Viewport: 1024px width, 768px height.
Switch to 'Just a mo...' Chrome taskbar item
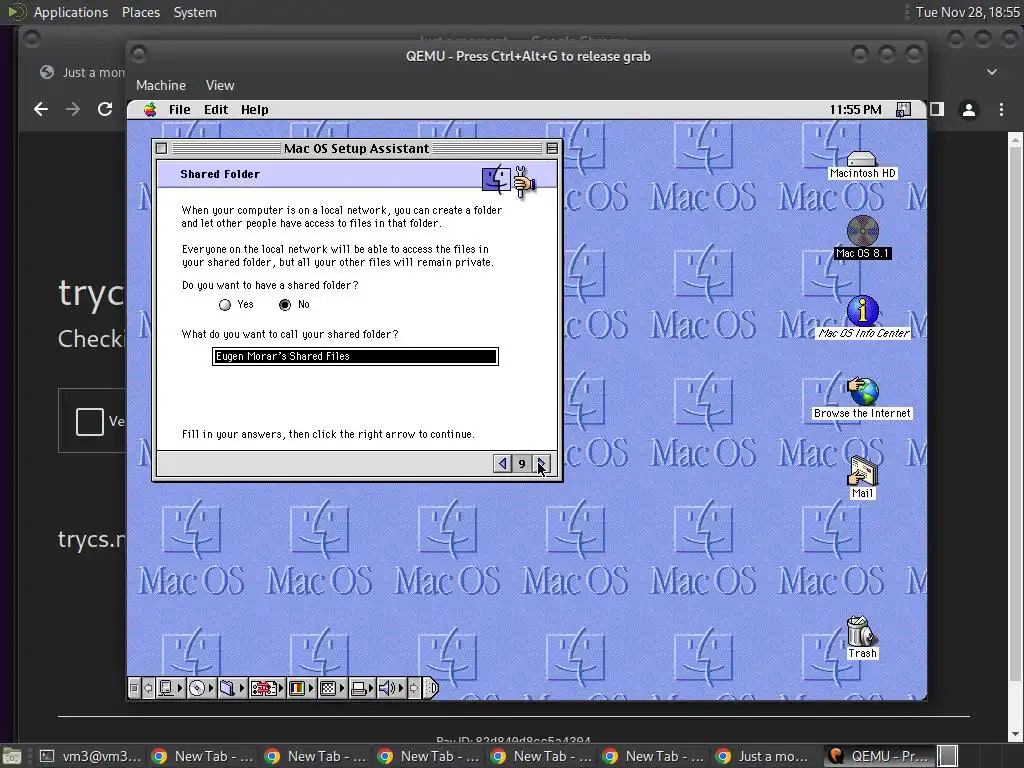tap(765, 756)
